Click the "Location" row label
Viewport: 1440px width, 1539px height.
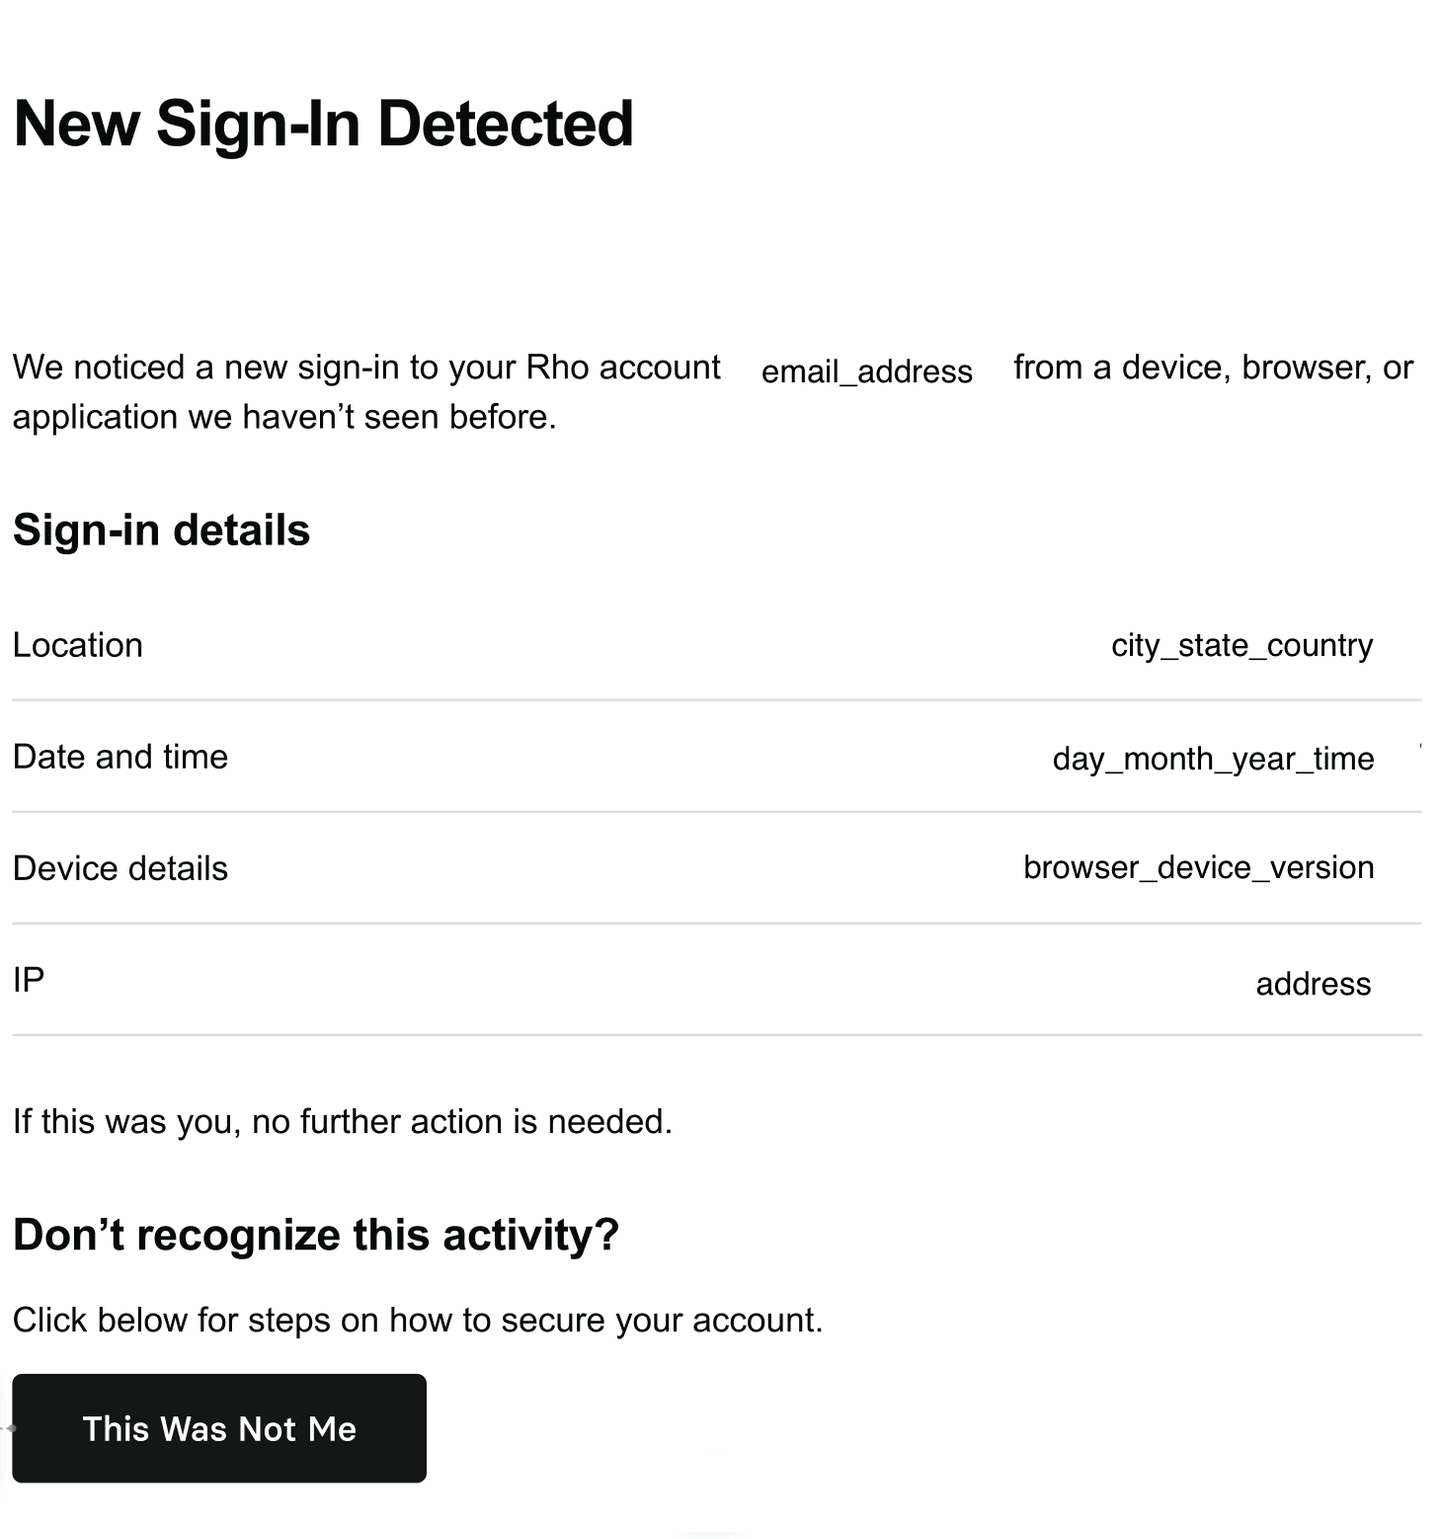click(x=78, y=645)
